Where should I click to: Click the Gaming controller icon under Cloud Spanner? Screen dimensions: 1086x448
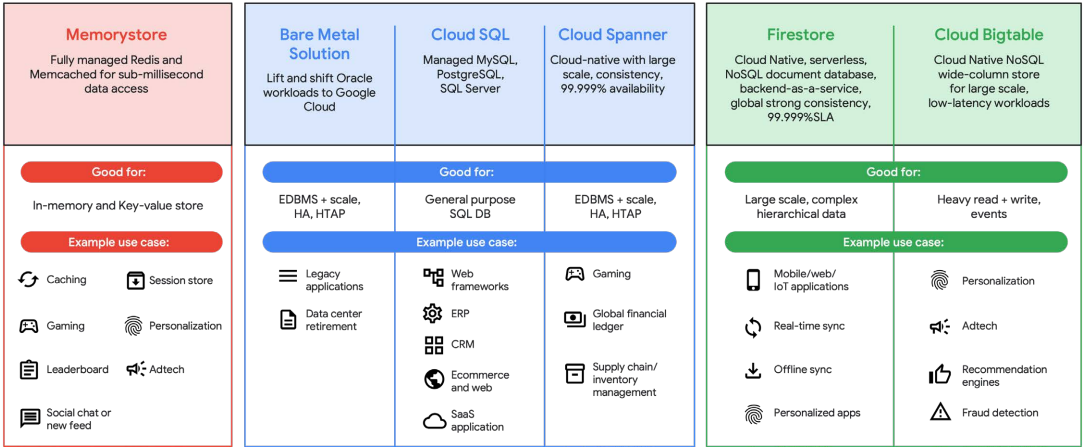tap(575, 274)
